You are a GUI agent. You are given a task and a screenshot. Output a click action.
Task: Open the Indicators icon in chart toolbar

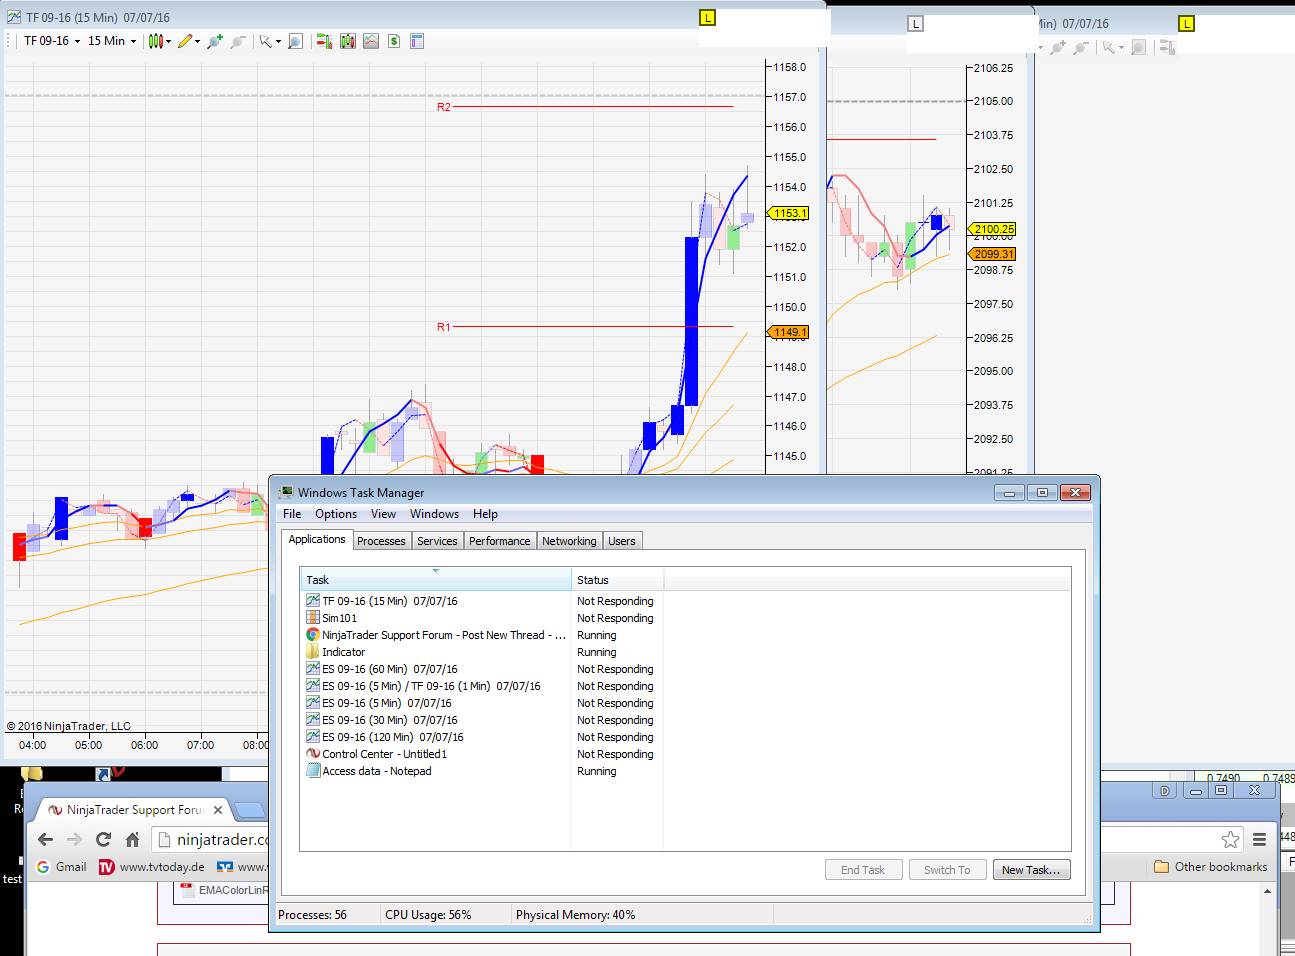click(371, 41)
